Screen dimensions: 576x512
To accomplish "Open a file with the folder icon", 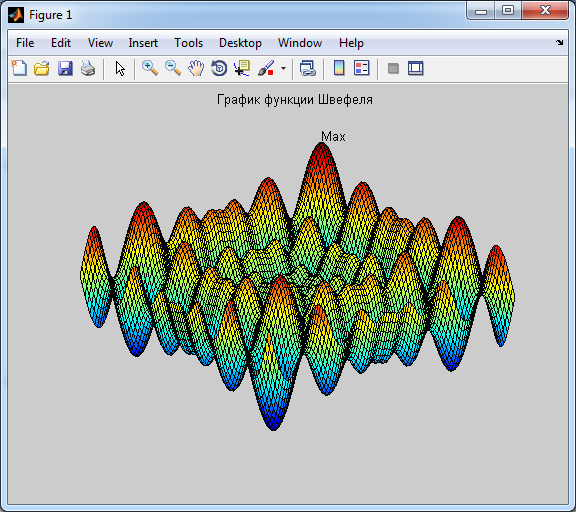I will coord(42,68).
